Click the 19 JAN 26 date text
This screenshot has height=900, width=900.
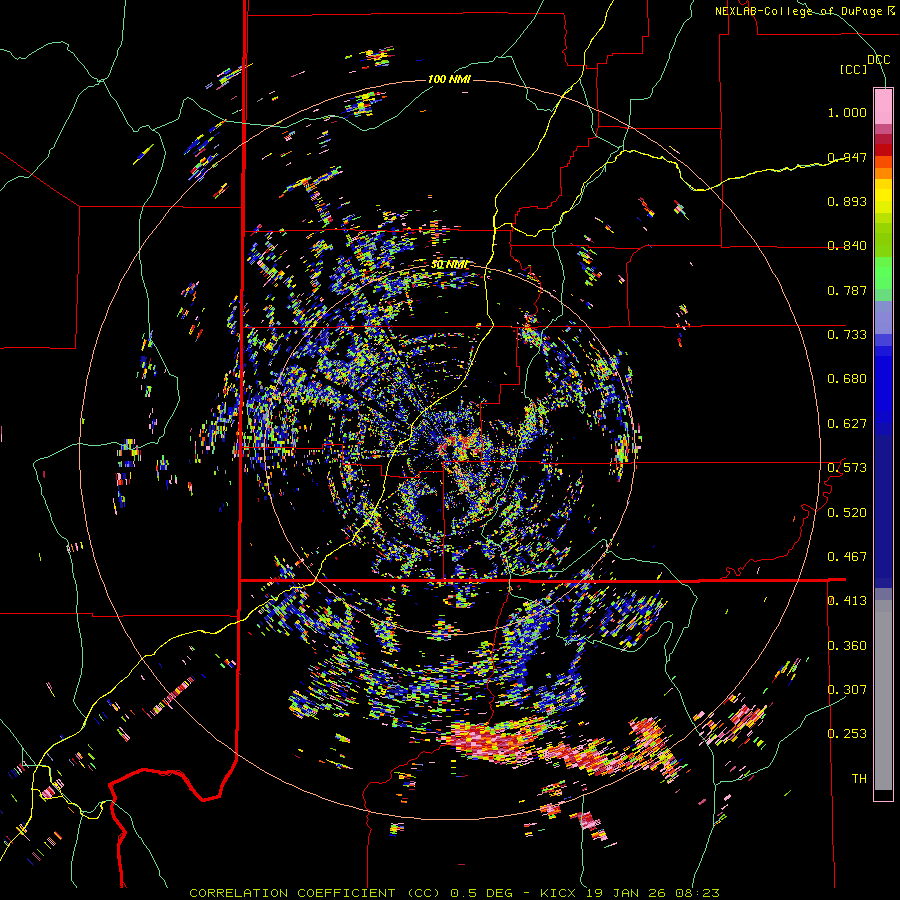point(626,893)
